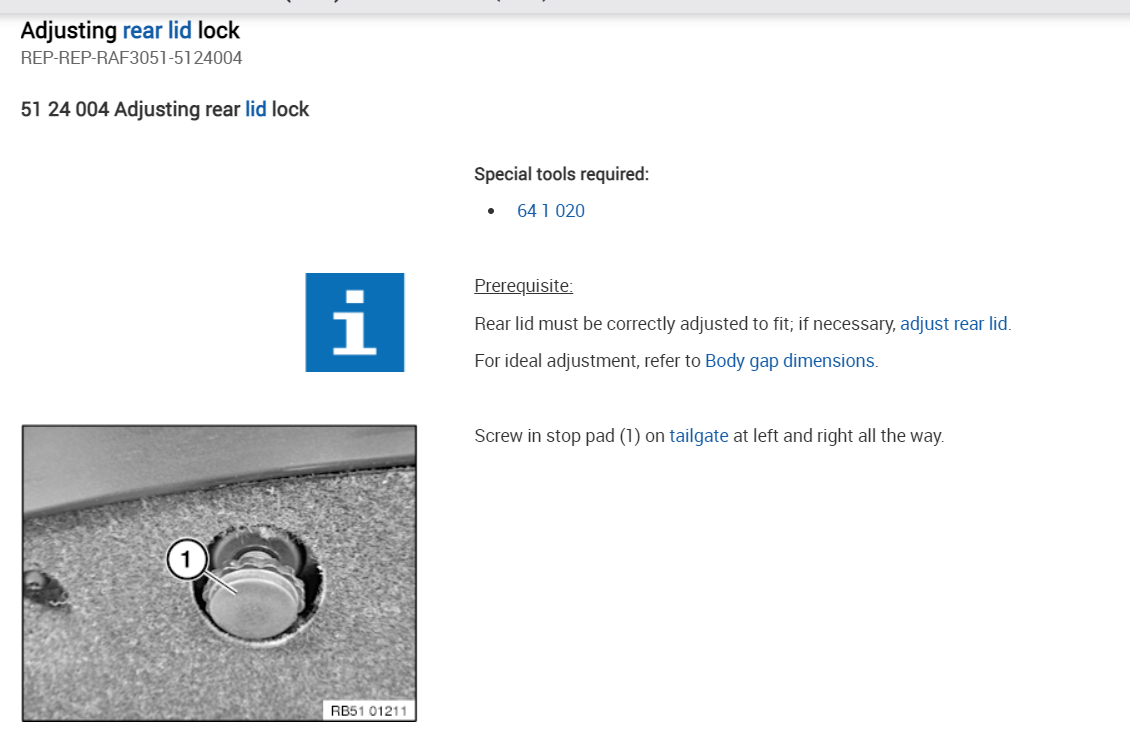
Task: Click blue "lid" in the 51 24 004 heading
Action: [256, 109]
